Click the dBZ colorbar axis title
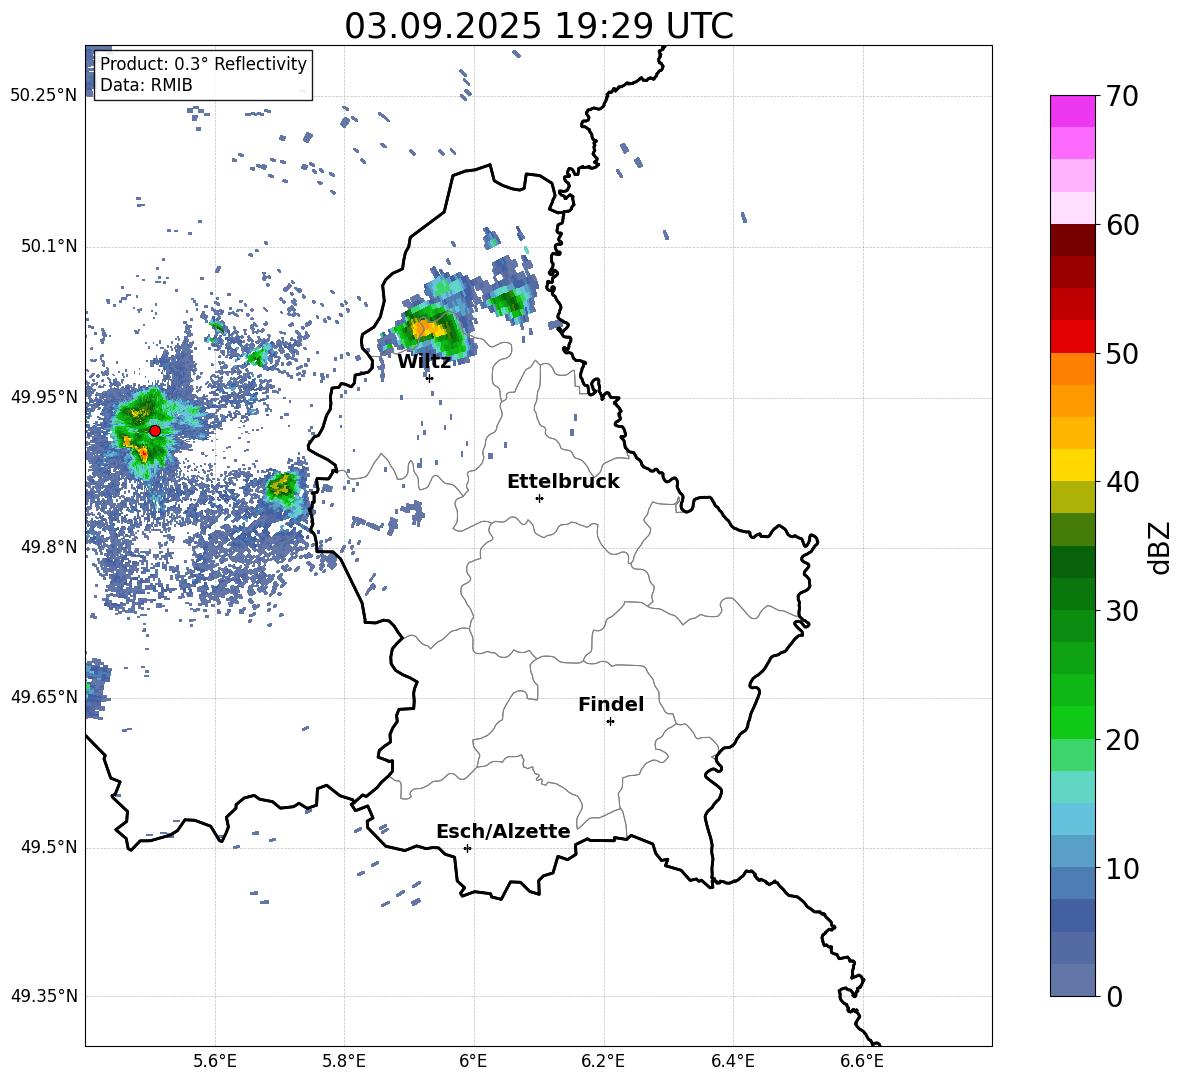 pyautogui.click(x=1161, y=547)
